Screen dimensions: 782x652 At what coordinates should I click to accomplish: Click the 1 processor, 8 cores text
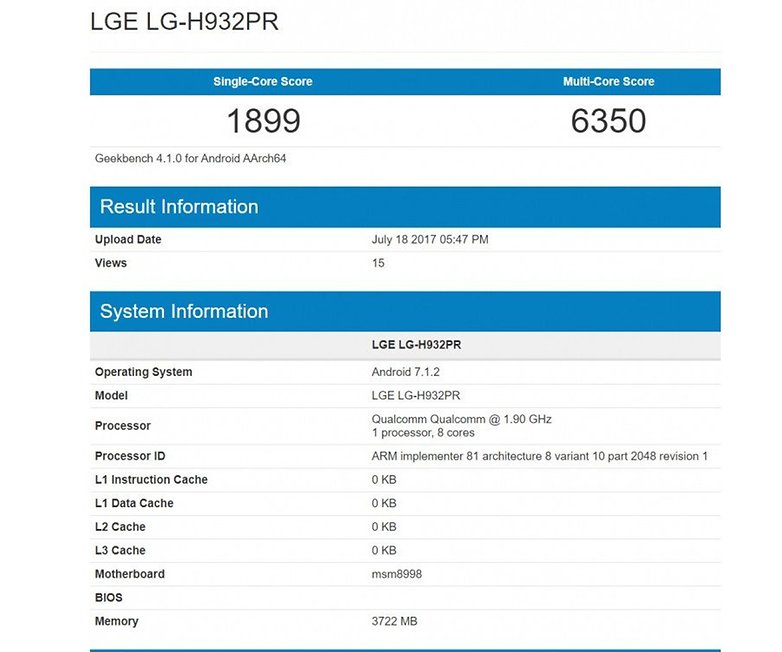click(x=423, y=433)
